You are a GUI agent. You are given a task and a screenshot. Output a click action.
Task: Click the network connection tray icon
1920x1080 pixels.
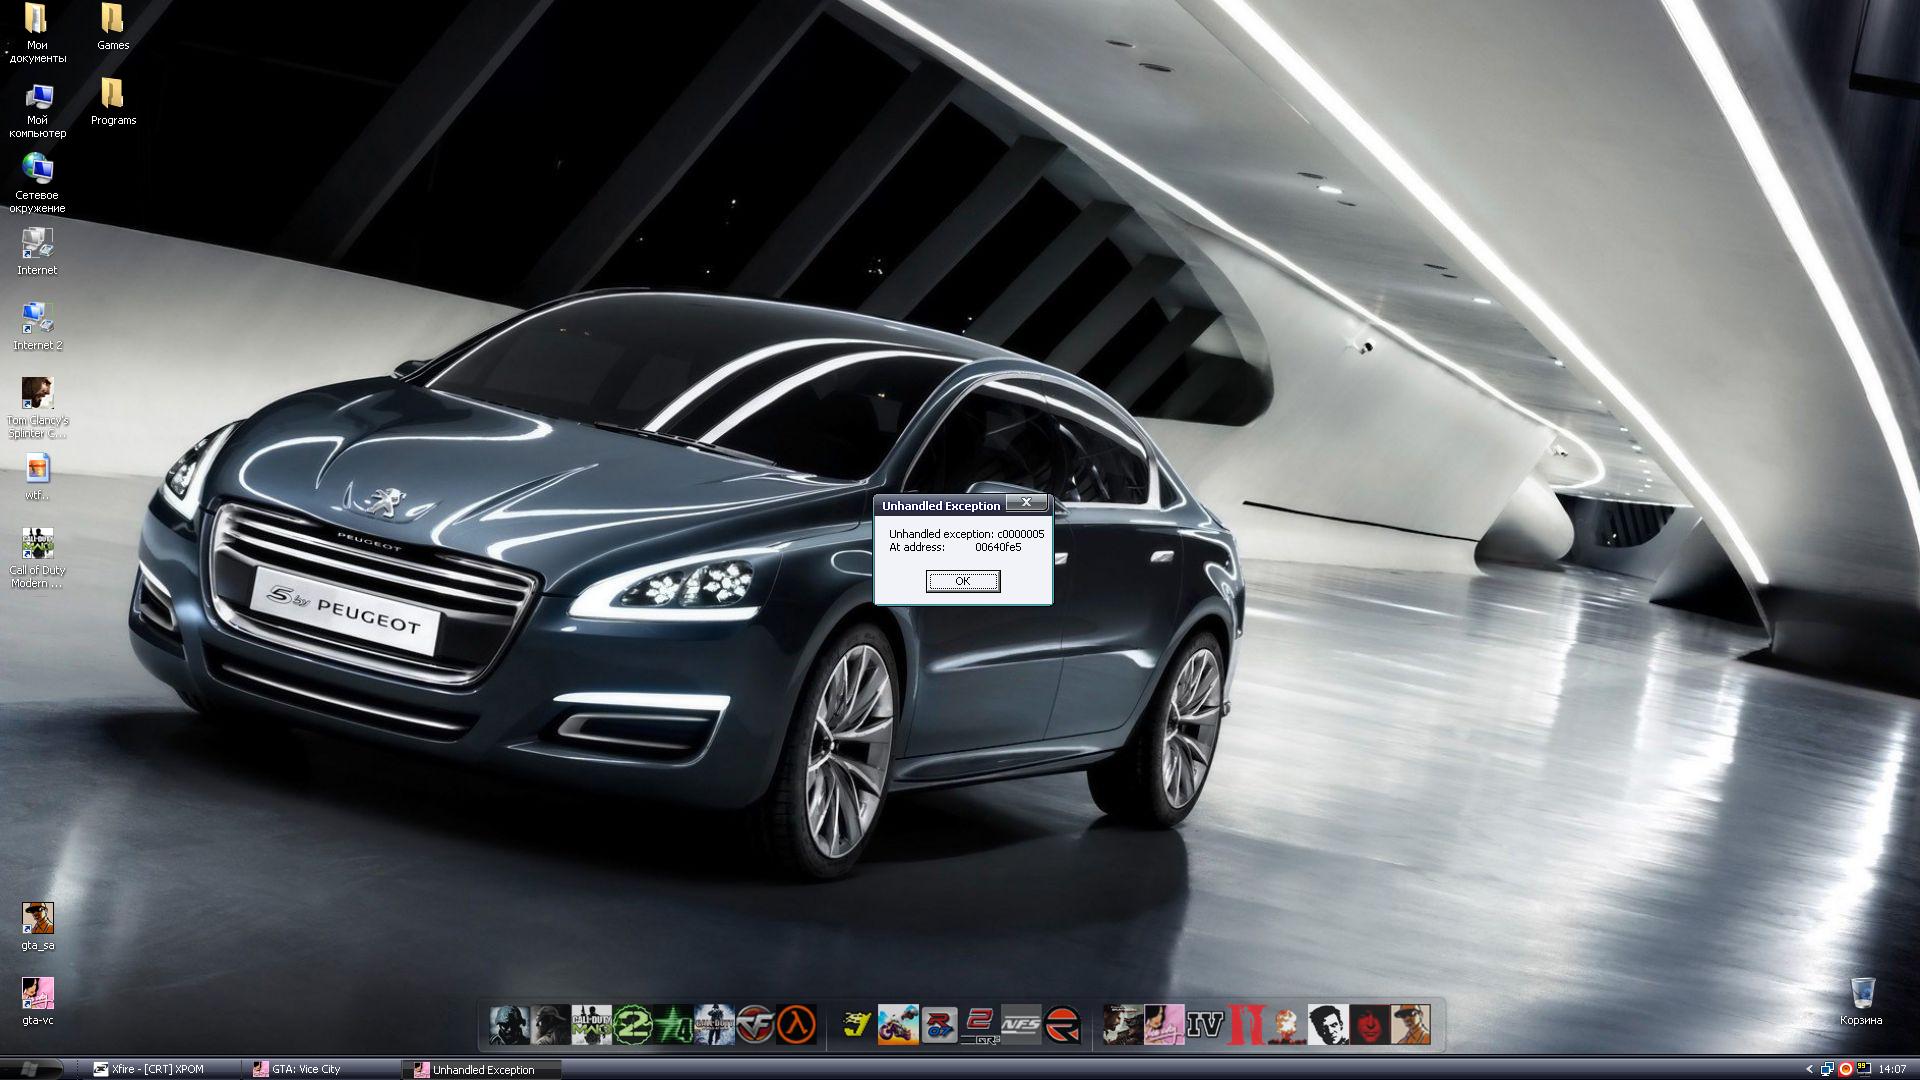coord(1827,1069)
